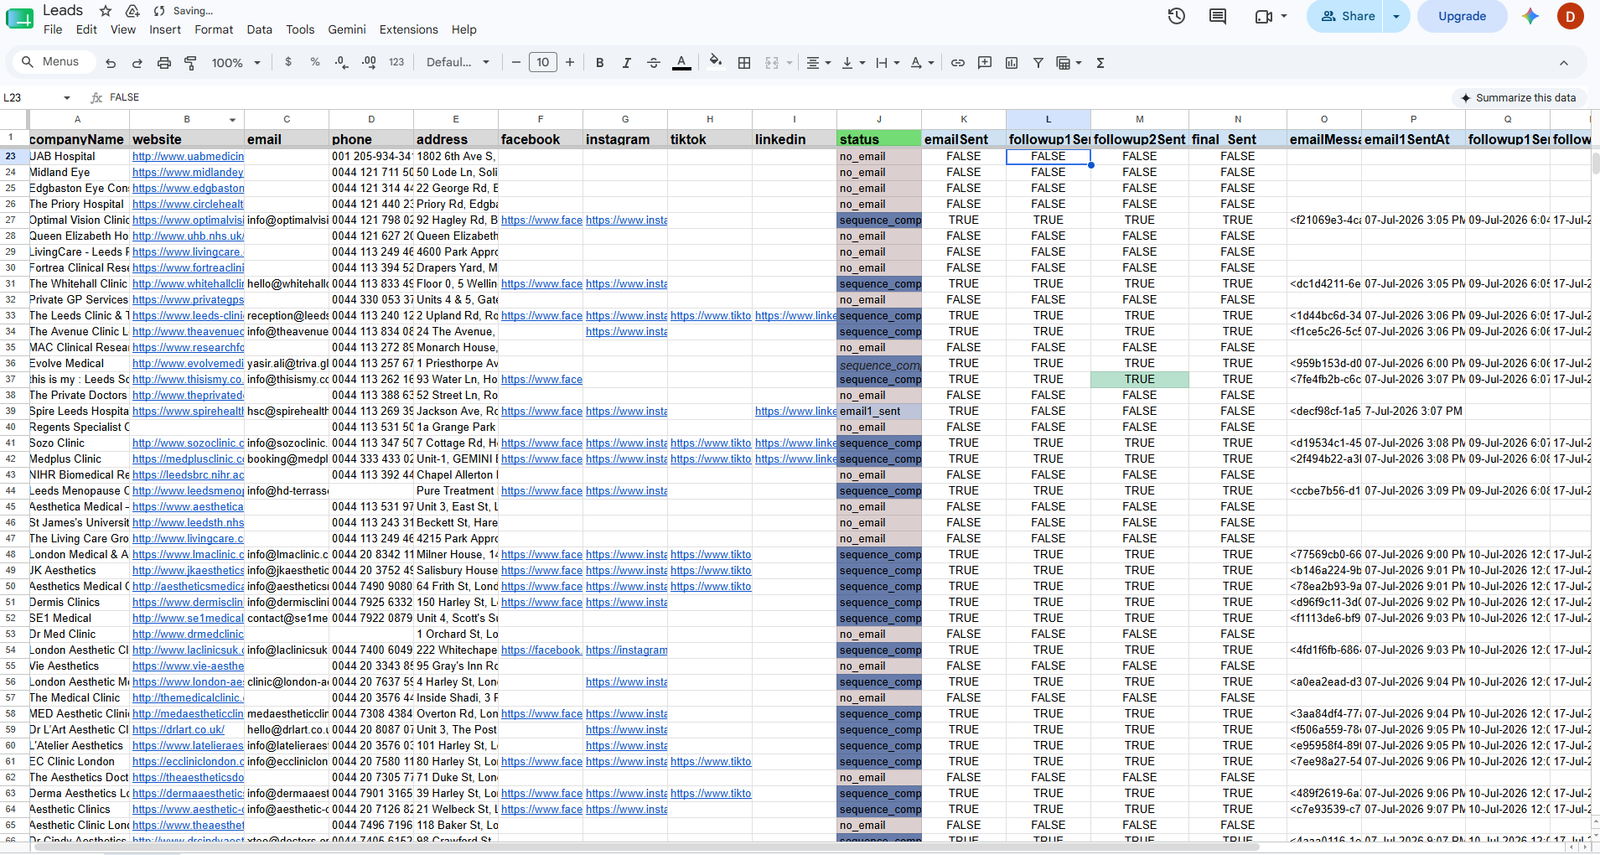Screen dimensions: 1600x855
Task: Go to Sheets home via logo
Action: click(x=20, y=17)
